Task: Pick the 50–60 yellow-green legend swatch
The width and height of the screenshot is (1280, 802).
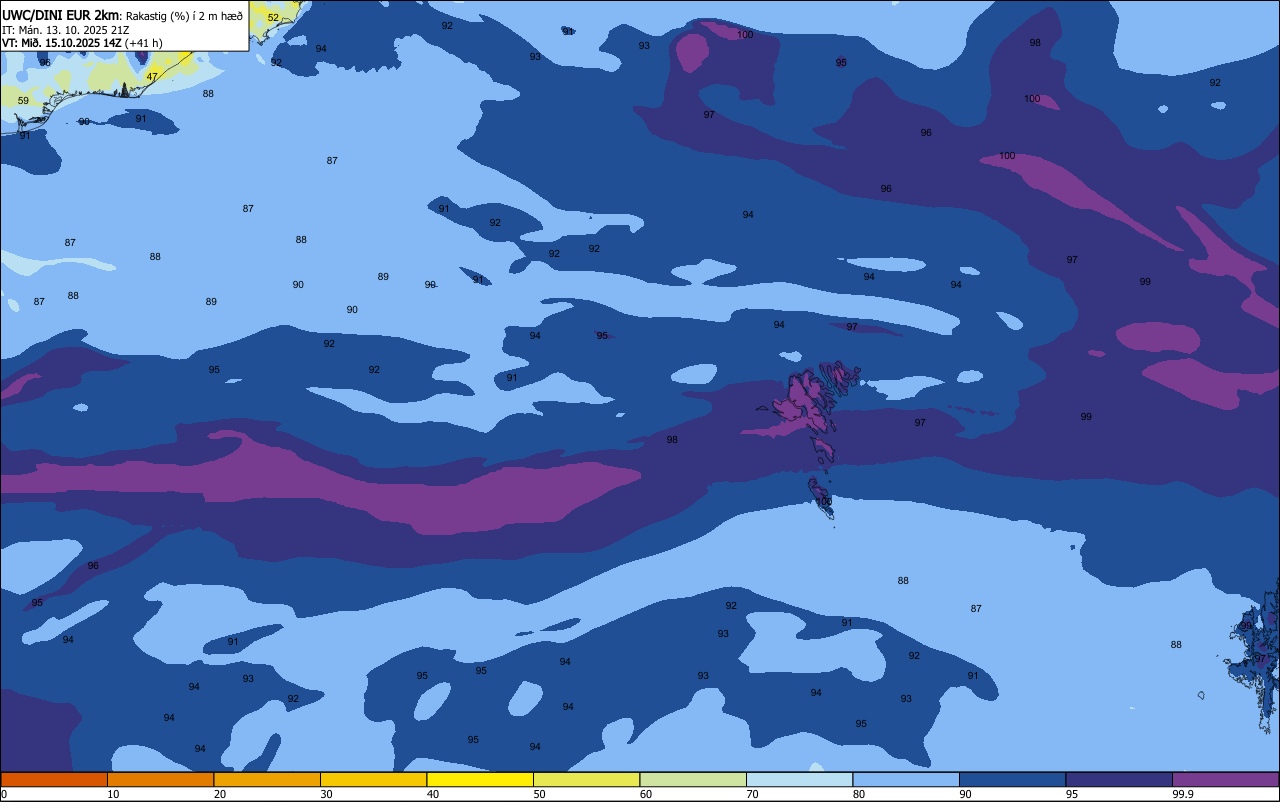Action: (x=586, y=779)
